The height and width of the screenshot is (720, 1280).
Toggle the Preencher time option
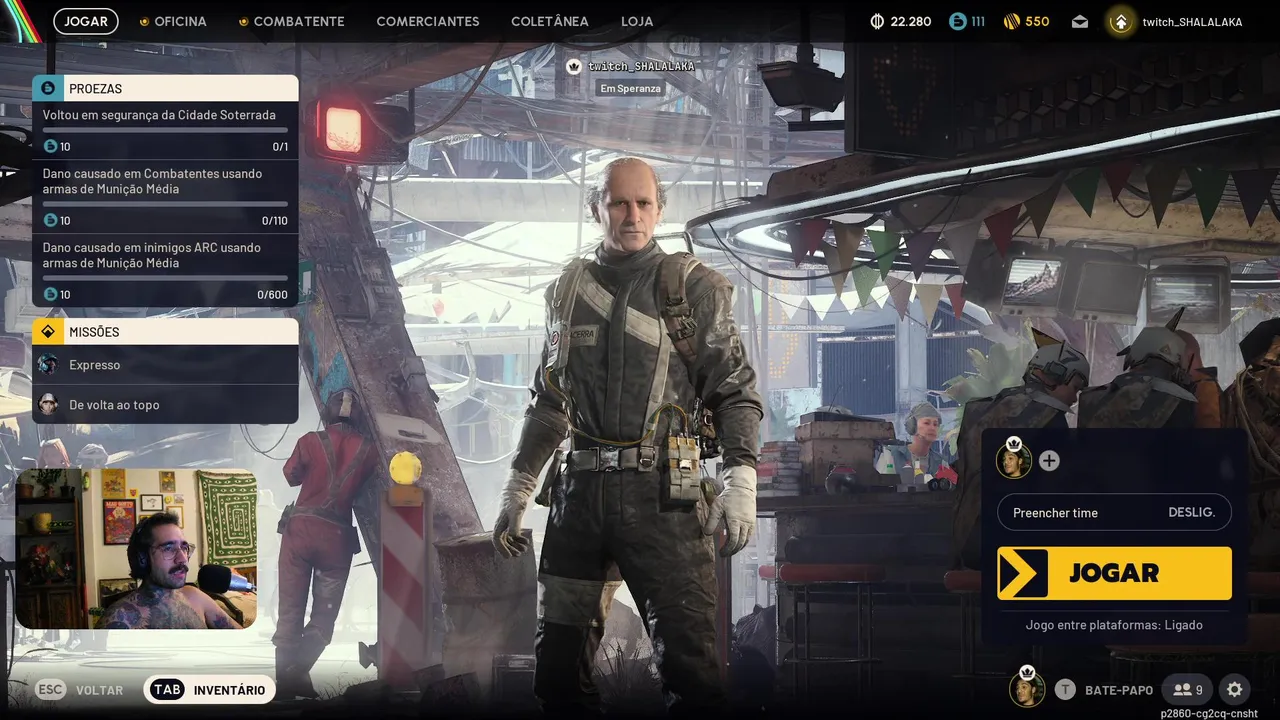1114,512
